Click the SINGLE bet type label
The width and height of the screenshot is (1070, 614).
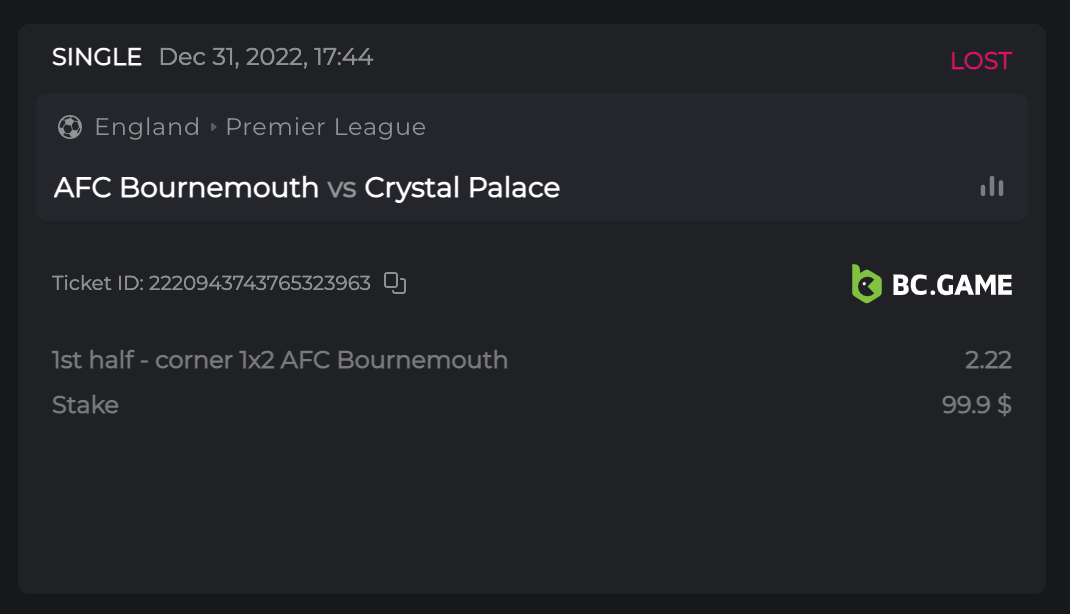pos(97,57)
